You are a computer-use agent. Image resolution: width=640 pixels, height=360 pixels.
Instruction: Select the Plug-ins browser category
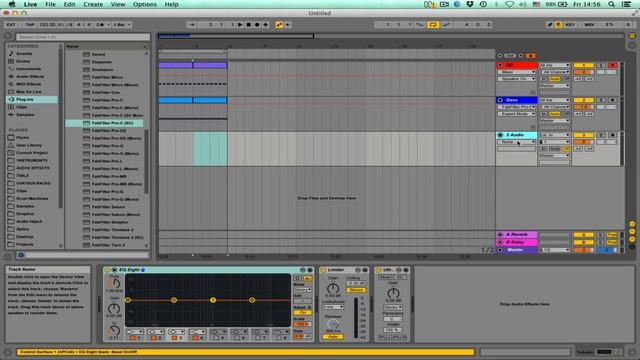tap(25, 99)
